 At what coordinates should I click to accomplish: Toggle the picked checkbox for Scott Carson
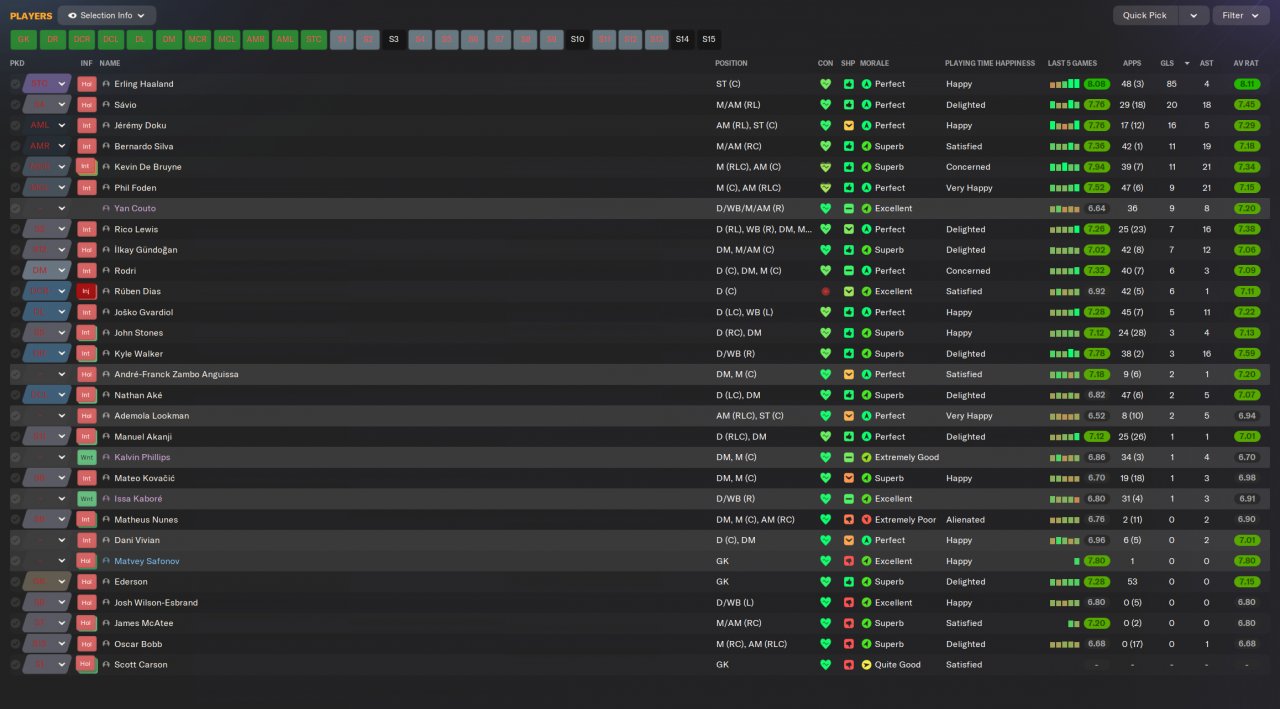tap(15, 664)
